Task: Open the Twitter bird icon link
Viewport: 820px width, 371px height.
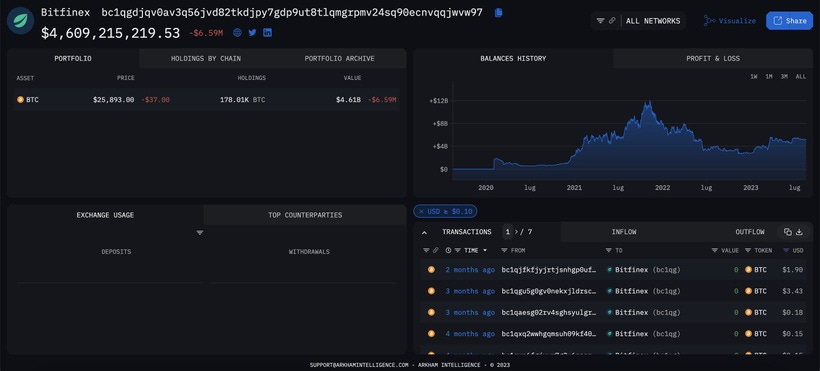Action: [252, 32]
